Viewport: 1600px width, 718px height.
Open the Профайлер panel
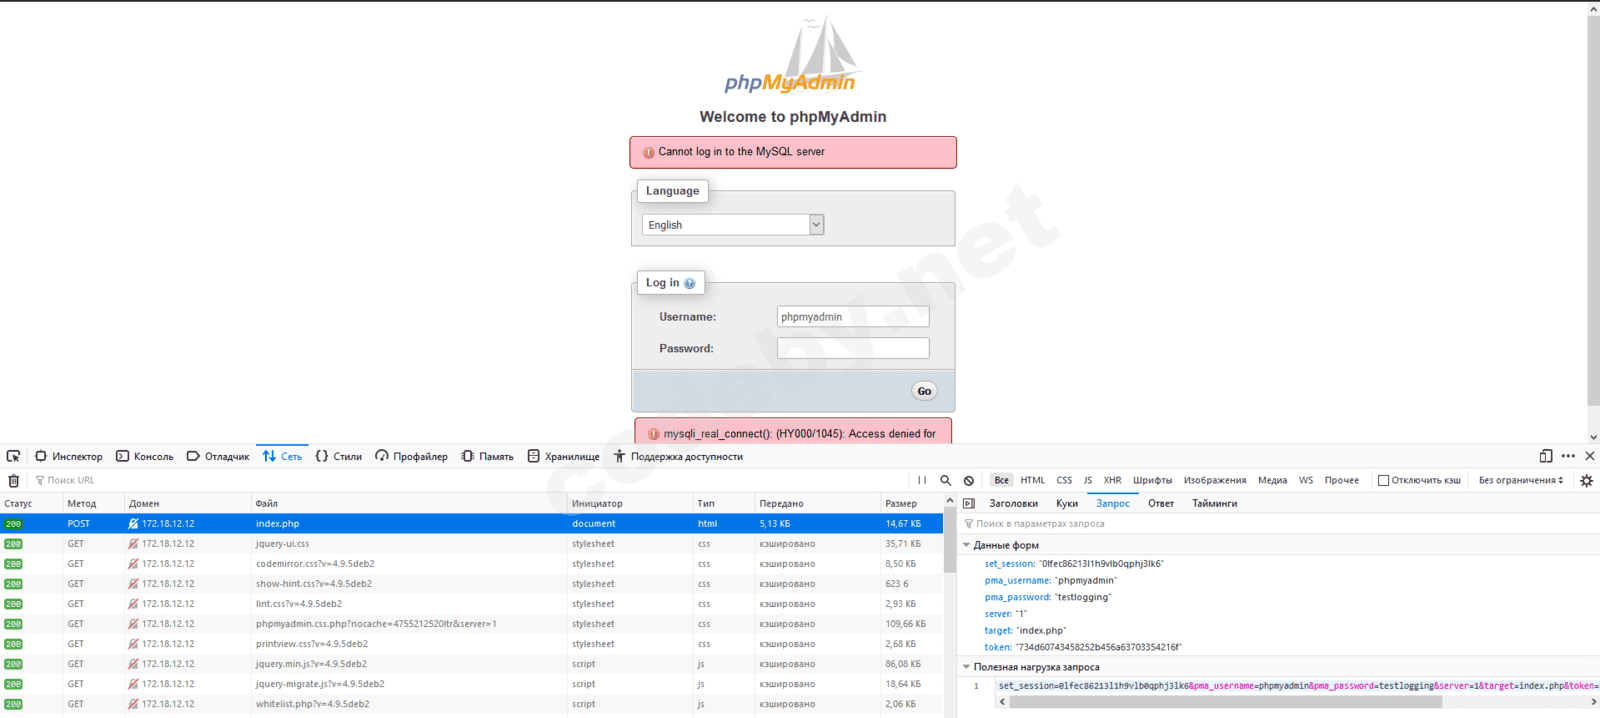coord(412,456)
